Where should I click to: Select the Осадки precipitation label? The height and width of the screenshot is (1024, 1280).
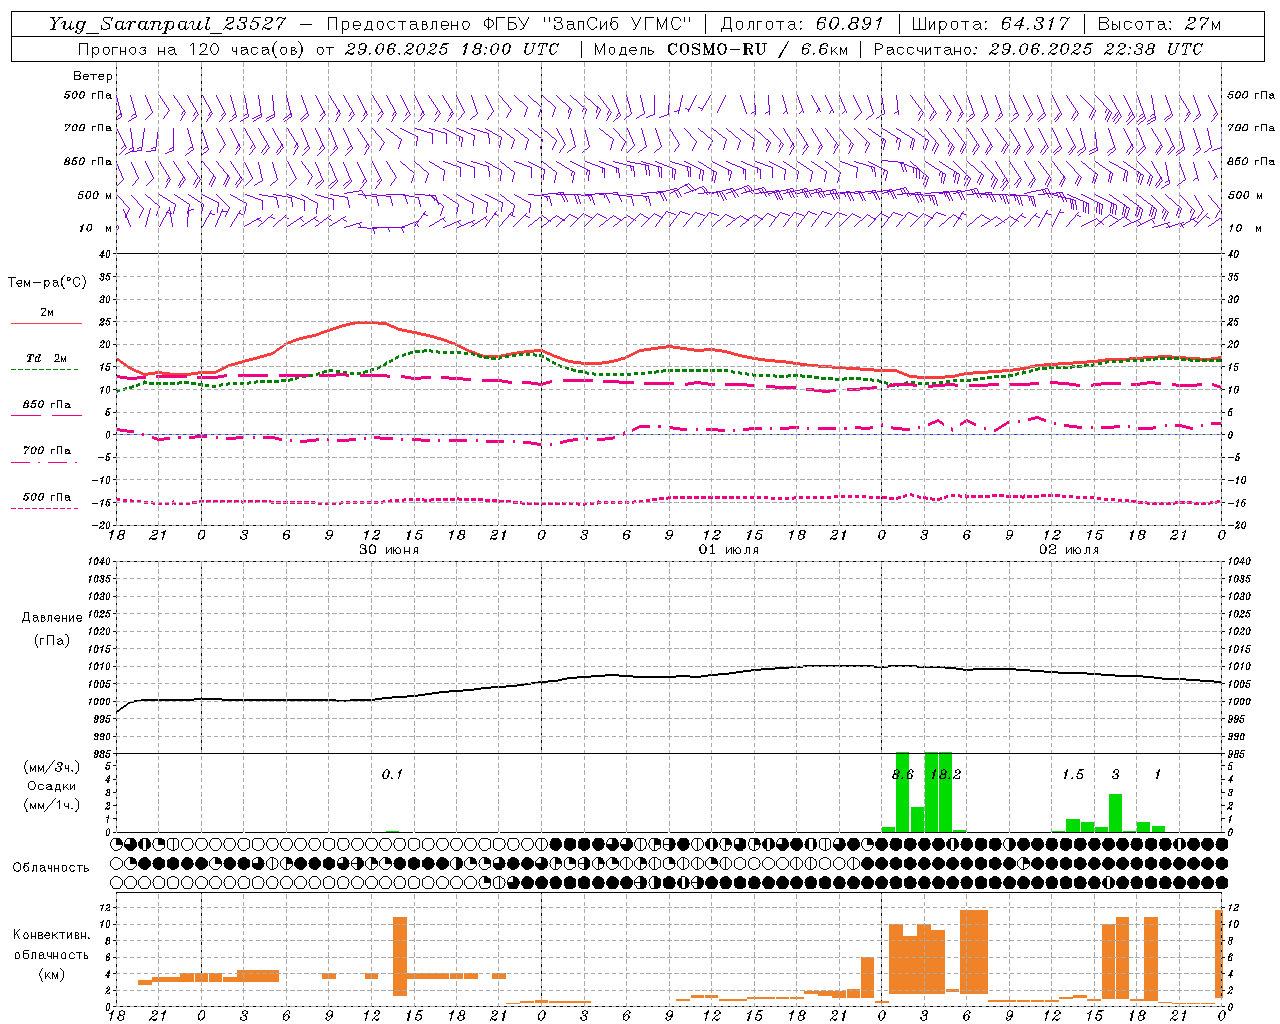[52, 786]
